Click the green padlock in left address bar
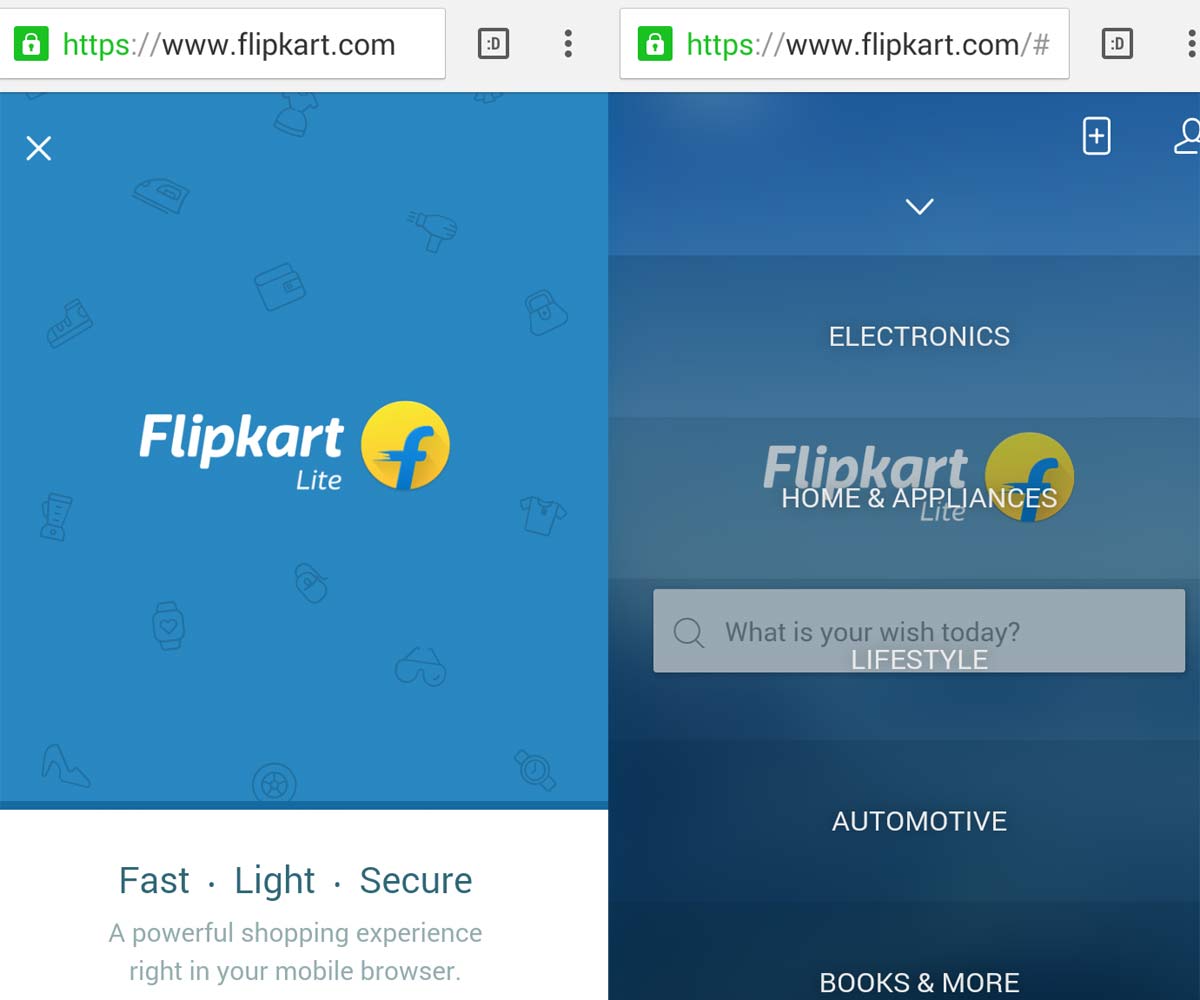 point(31,44)
